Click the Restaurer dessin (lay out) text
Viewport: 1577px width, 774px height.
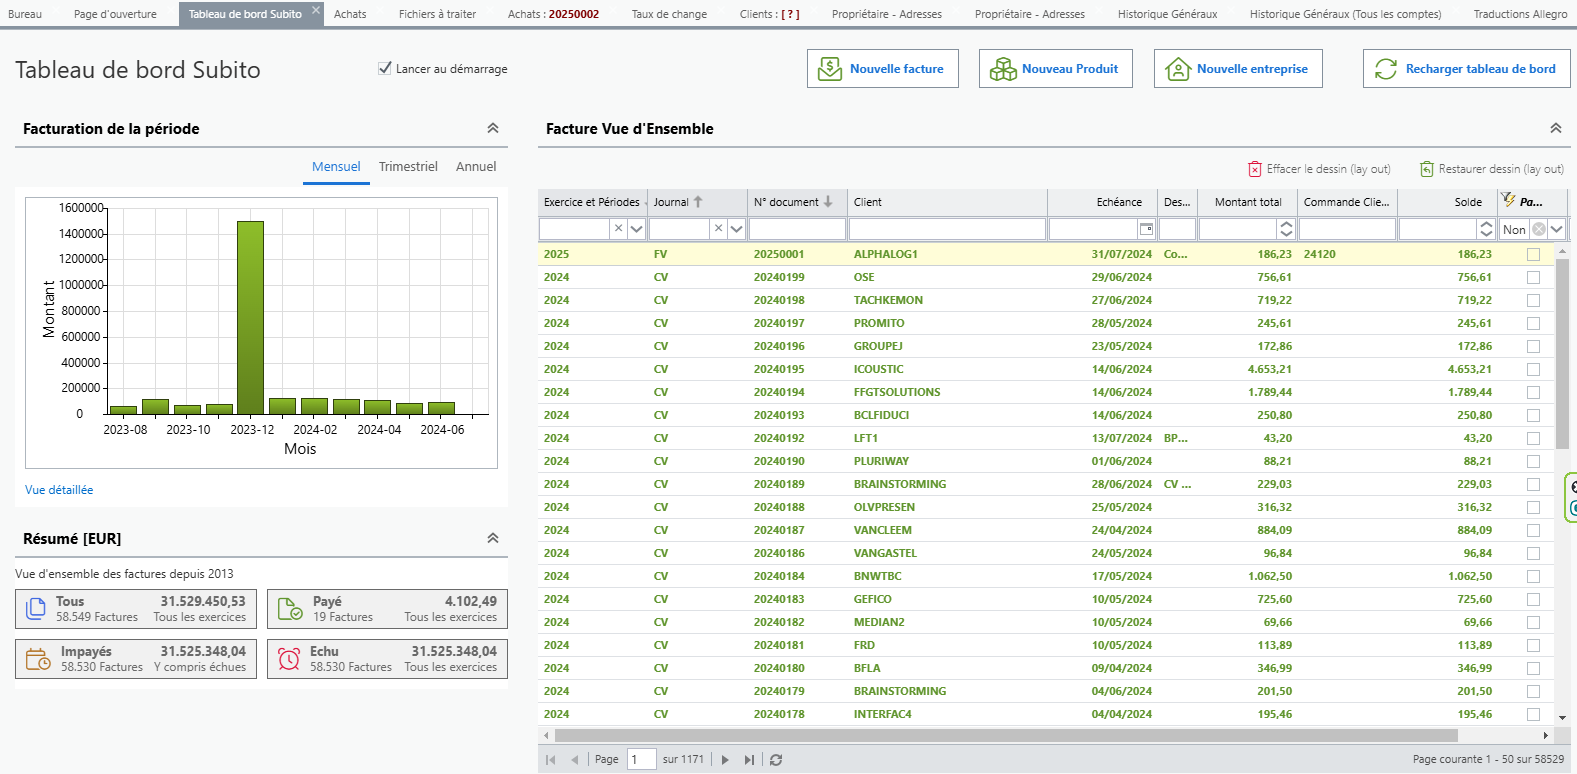(x=1501, y=169)
